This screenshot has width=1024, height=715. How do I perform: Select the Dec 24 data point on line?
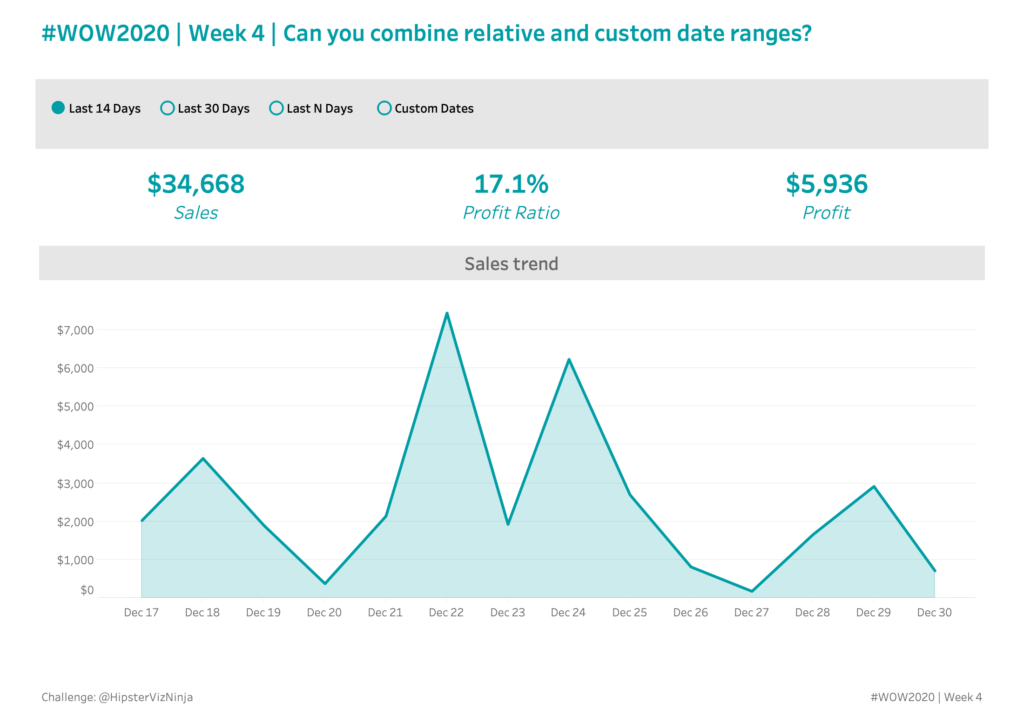(x=569, y=359)
